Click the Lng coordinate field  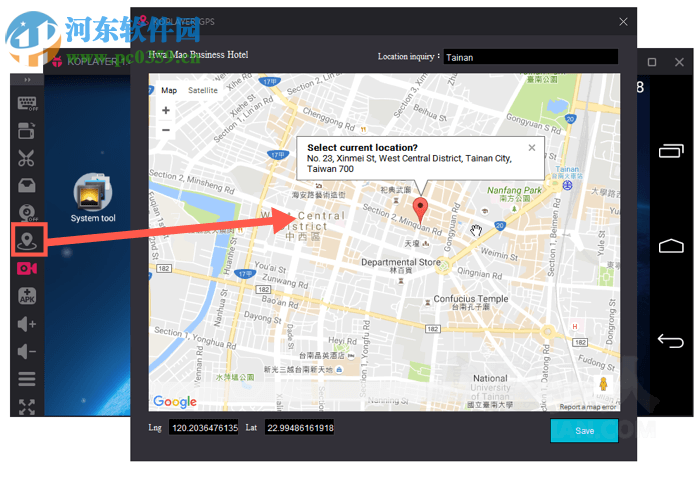(x=204, y=427)
